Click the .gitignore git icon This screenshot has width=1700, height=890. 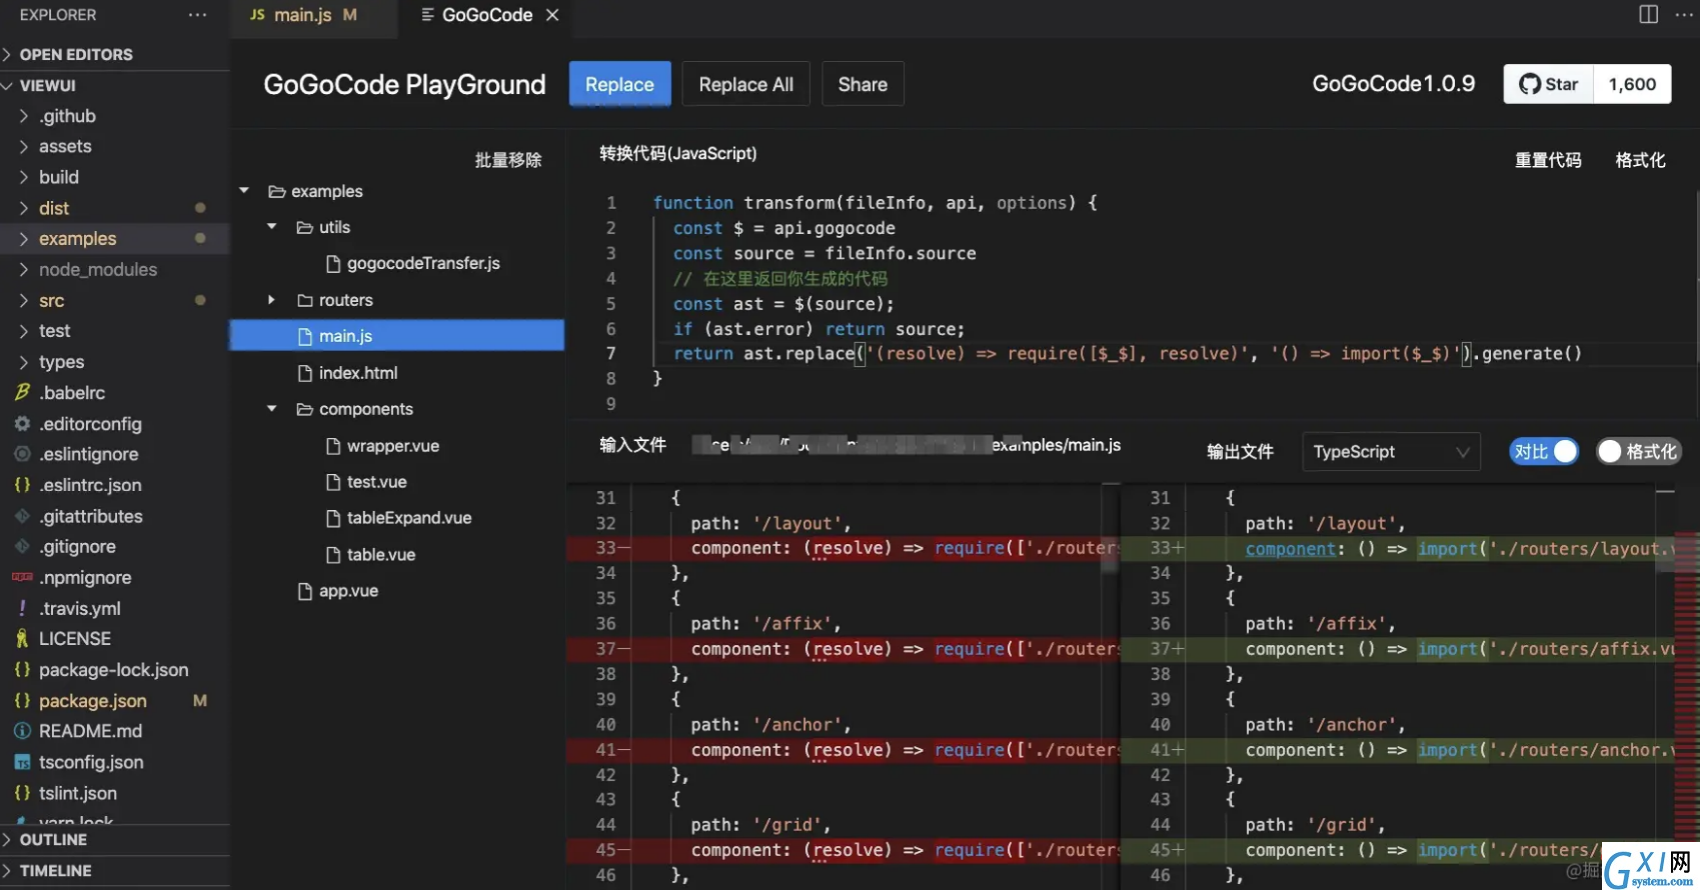tap(22, 547)
